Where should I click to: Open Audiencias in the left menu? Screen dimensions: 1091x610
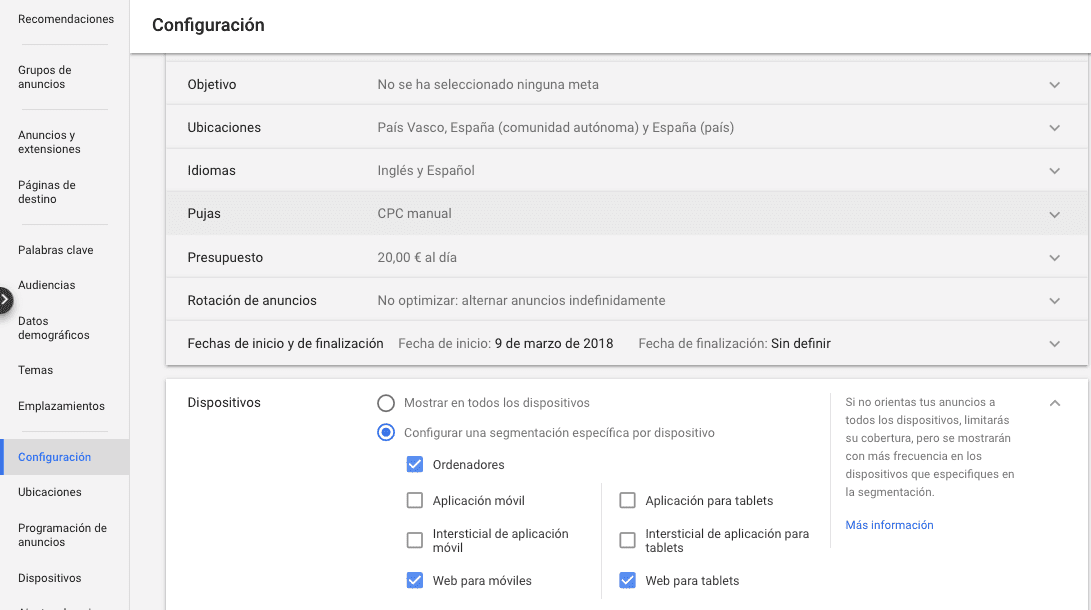tap(46, 285)
